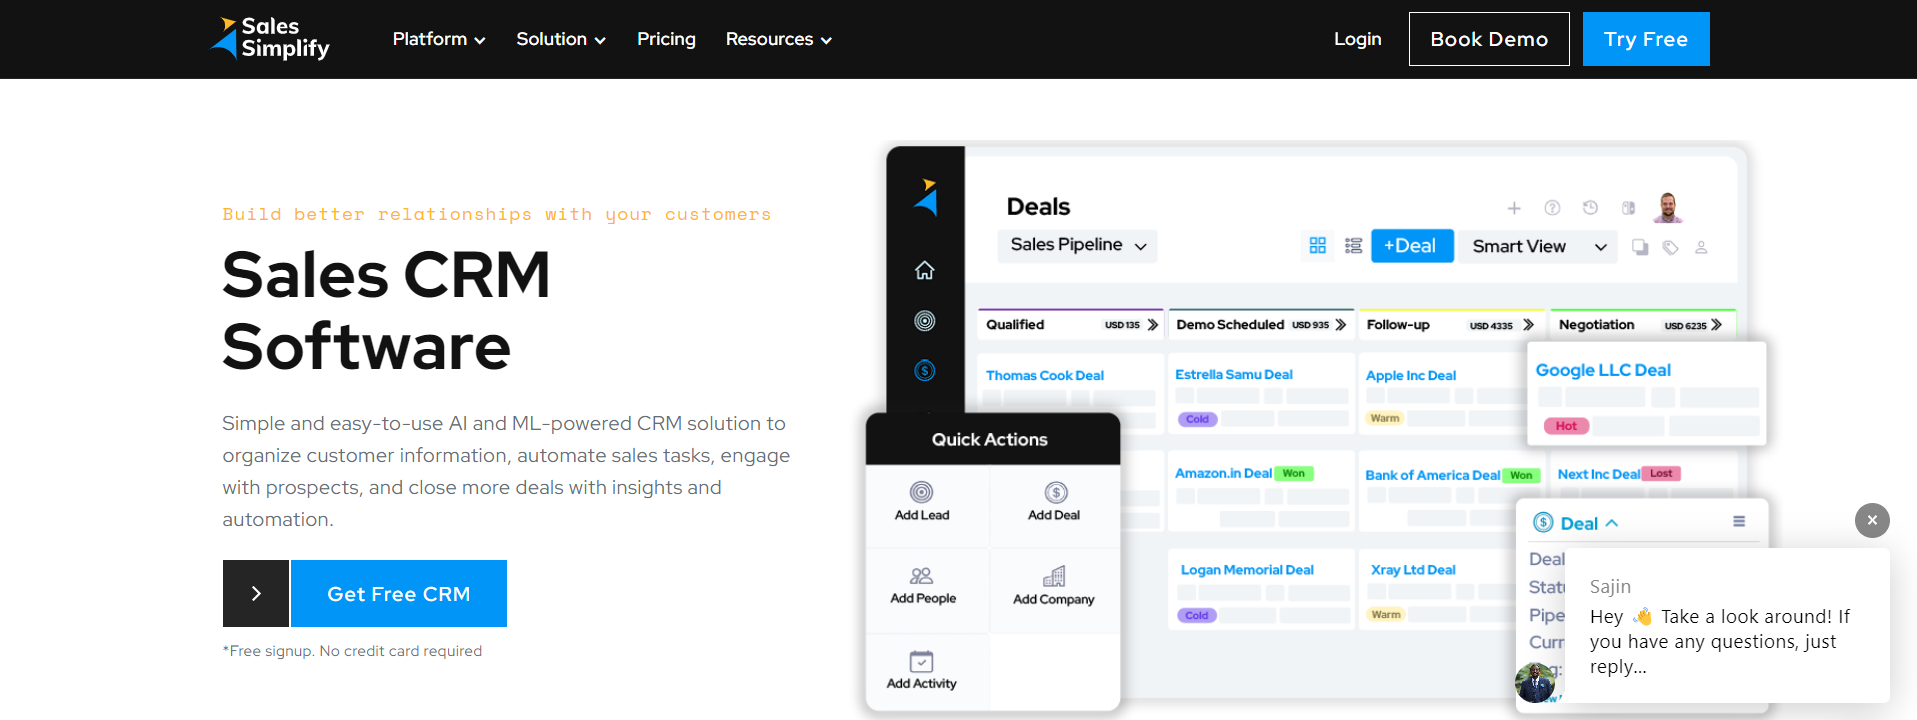Select the leads target icon in sidebar
1917x720 pixels.
click(925, 321)
